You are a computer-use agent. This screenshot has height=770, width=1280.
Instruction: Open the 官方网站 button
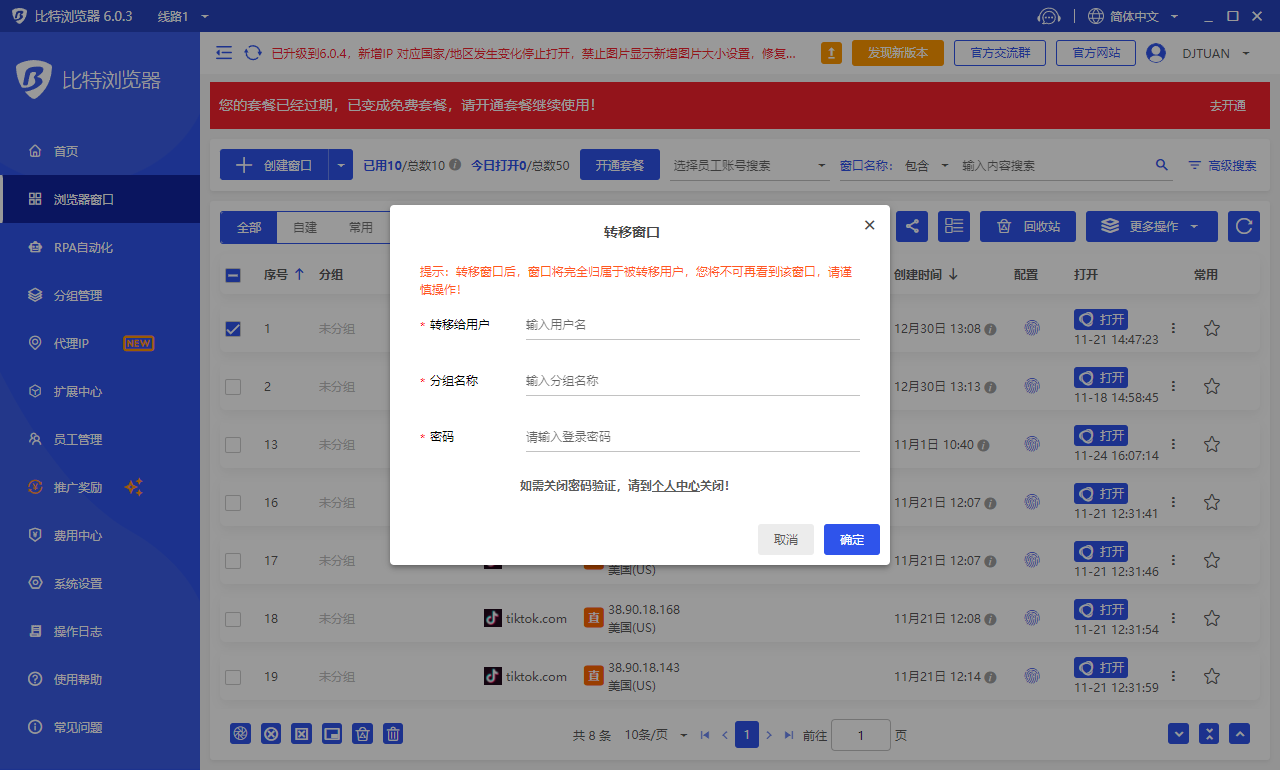(1096, 53)
